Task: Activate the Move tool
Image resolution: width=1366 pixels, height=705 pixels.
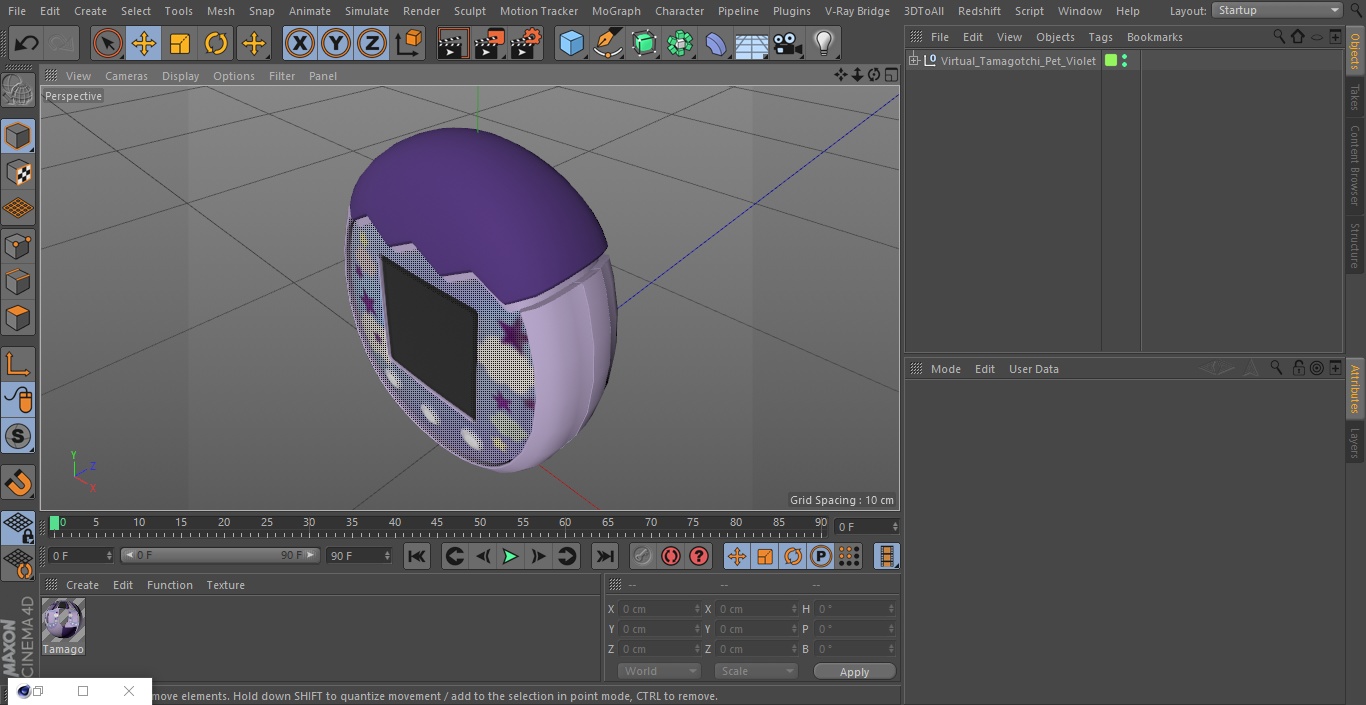Action: [144, 43]
